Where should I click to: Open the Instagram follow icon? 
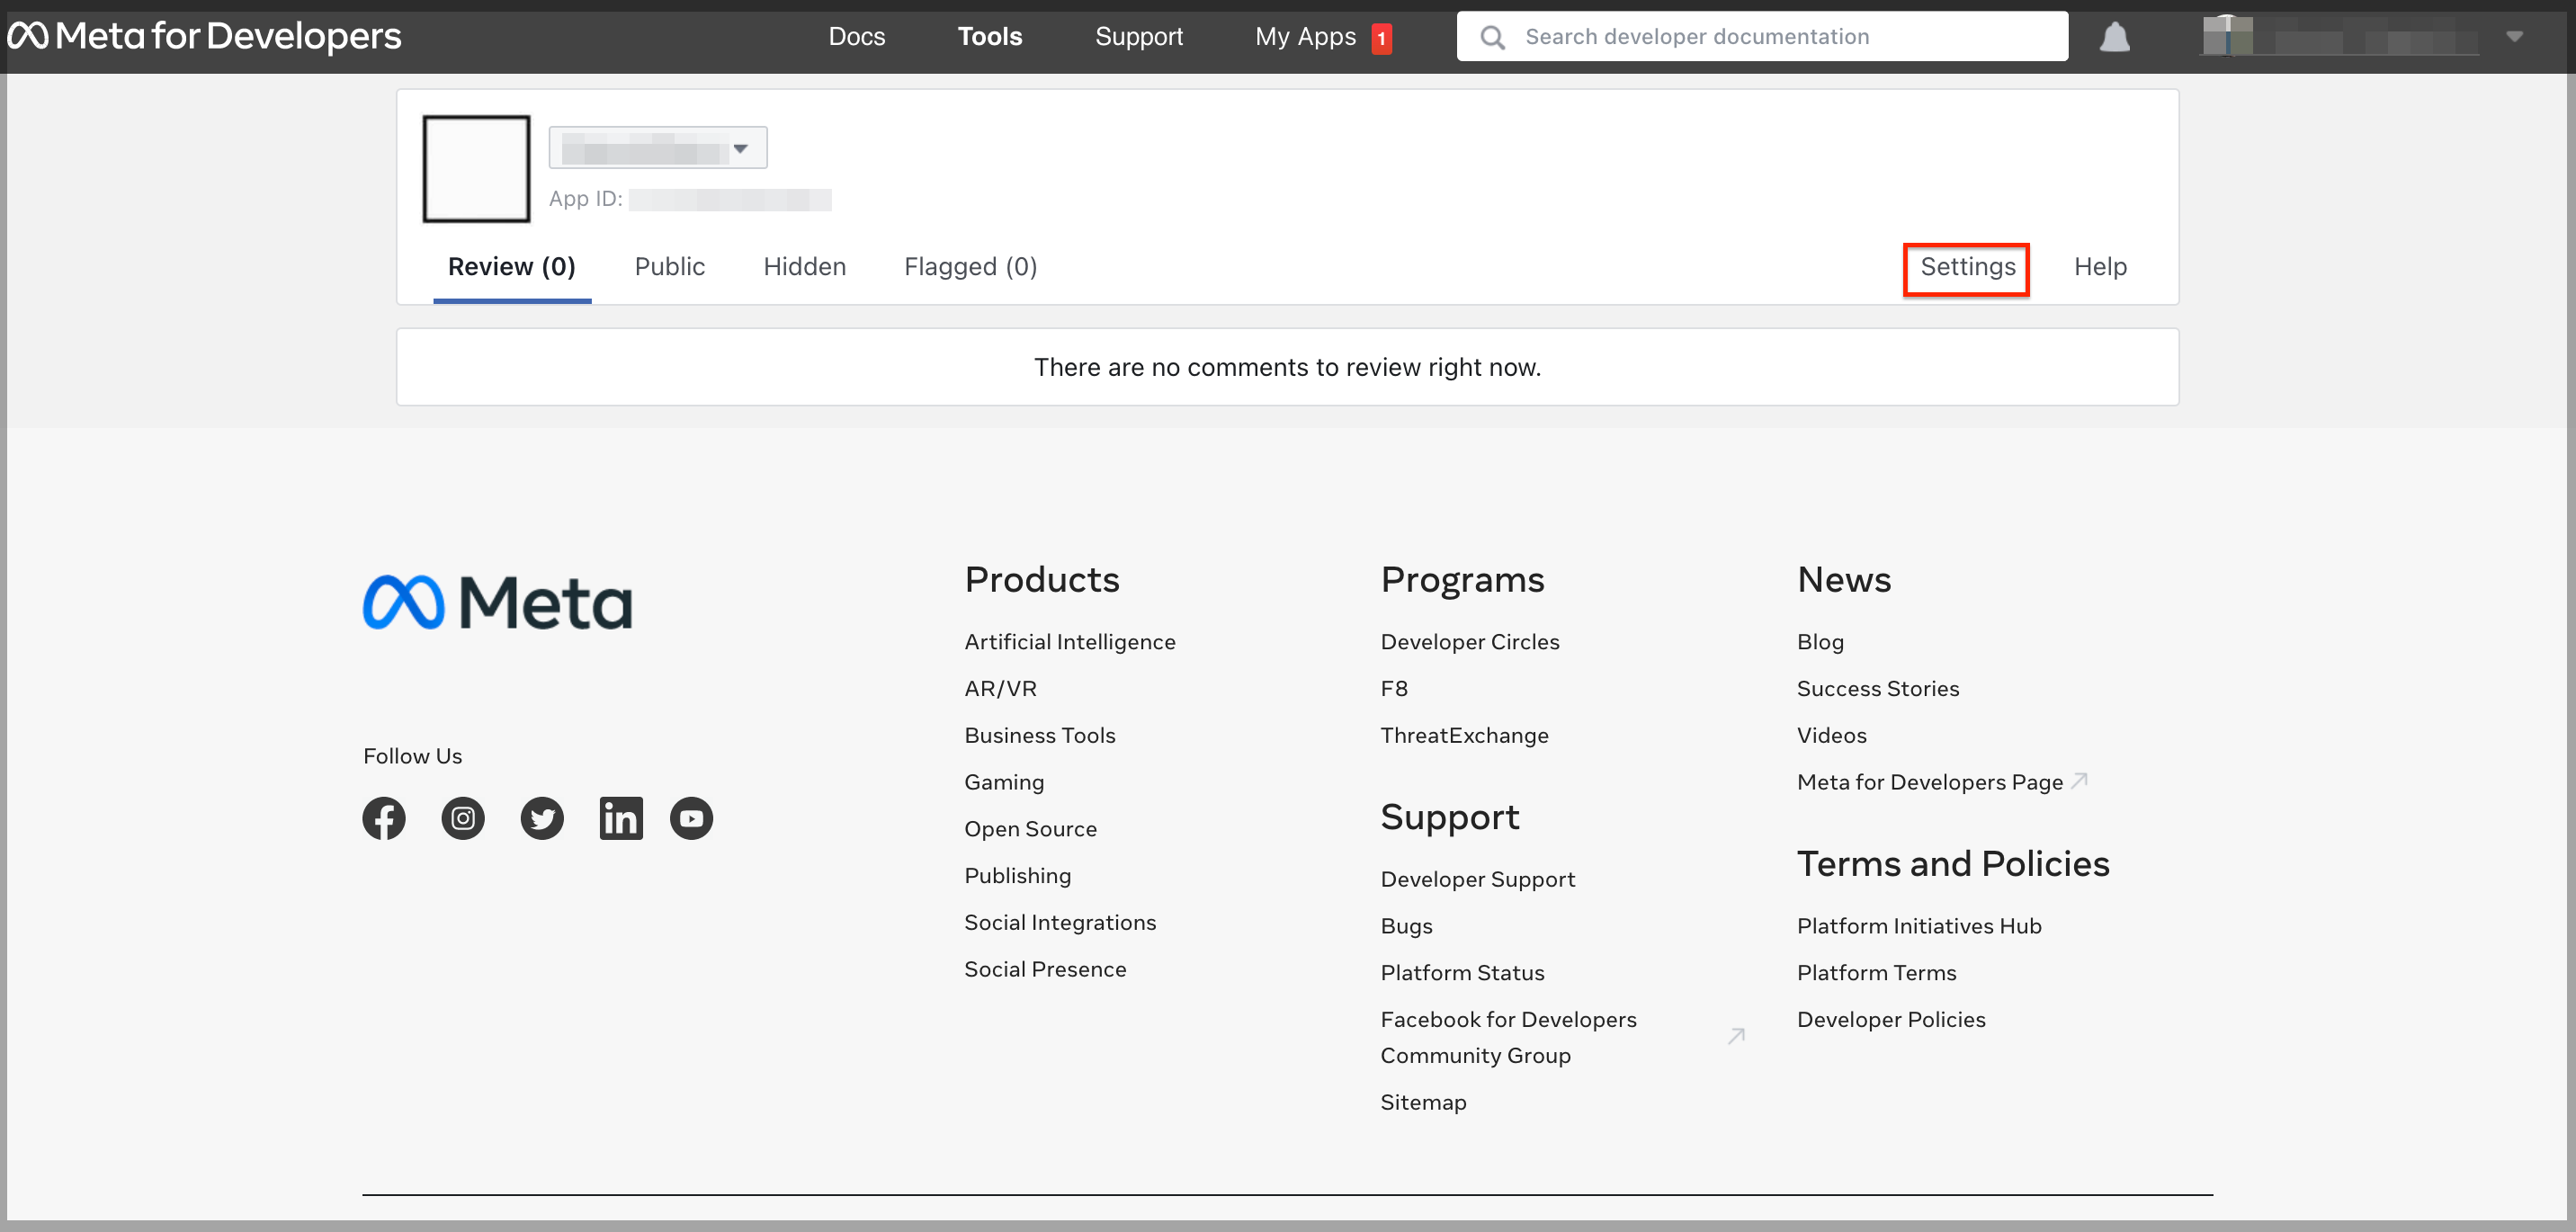pyautogui.click(x=463, y=818)
